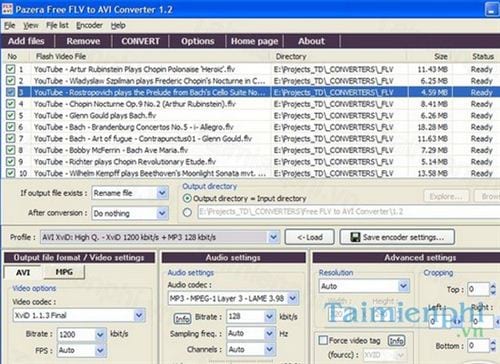Select row Bobby McFerrin - Bach Ave Maria.flv

pos(250,150)
